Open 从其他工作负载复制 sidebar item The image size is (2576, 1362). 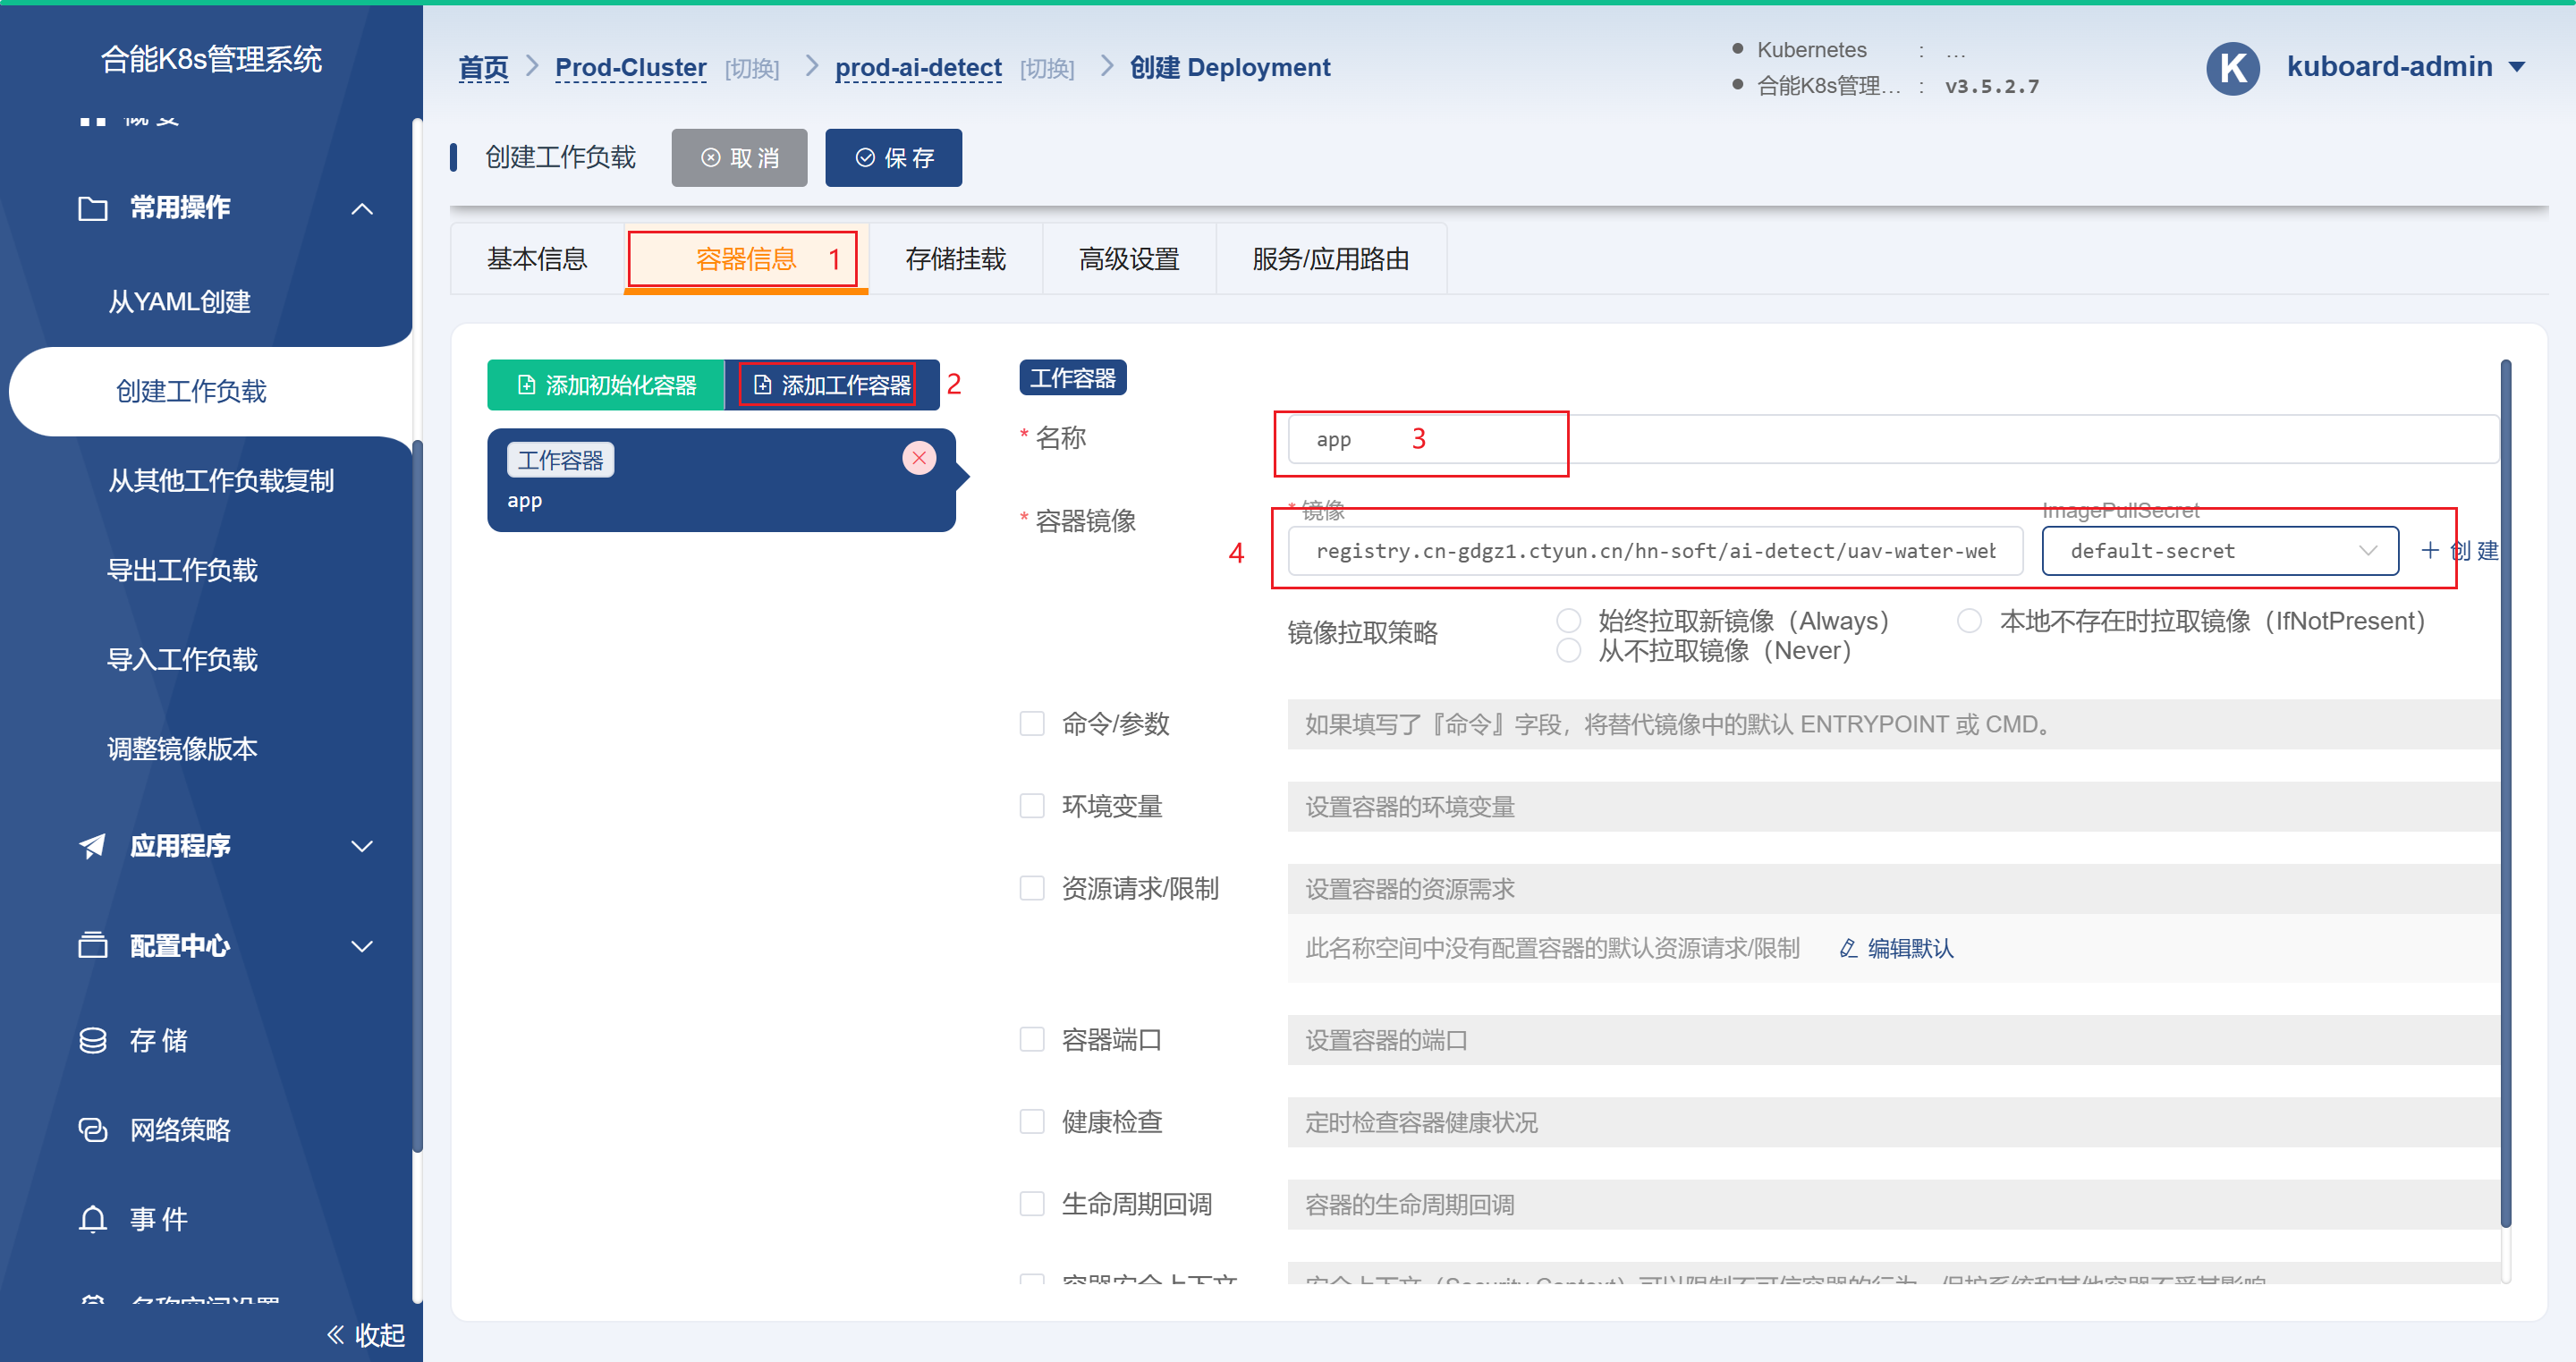[221, 481]
